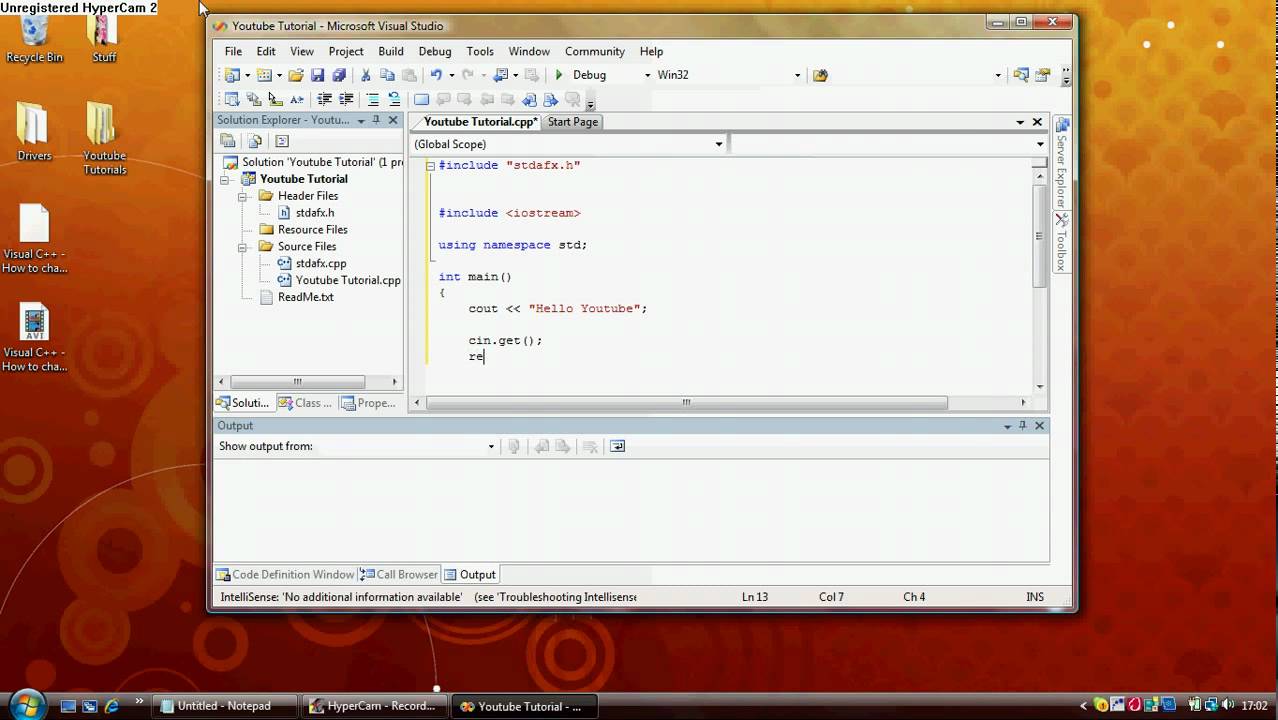This screenshot has height=720, width=1278.
Task: Click the Undo arrow icon
Action: pos(436,75)
